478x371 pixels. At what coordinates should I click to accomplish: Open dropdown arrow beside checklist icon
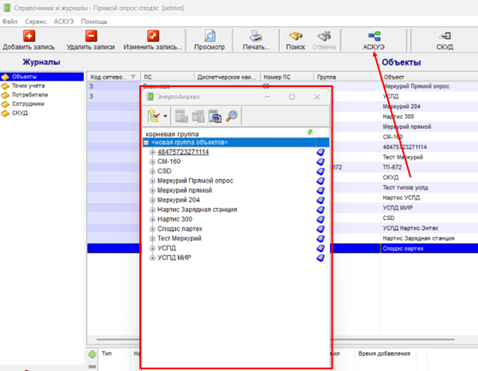165,116
